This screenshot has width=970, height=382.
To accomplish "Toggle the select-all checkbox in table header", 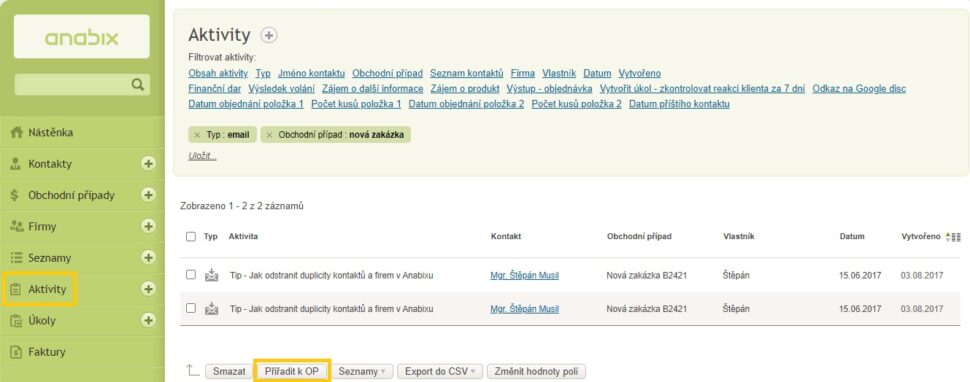I will 191,237.
